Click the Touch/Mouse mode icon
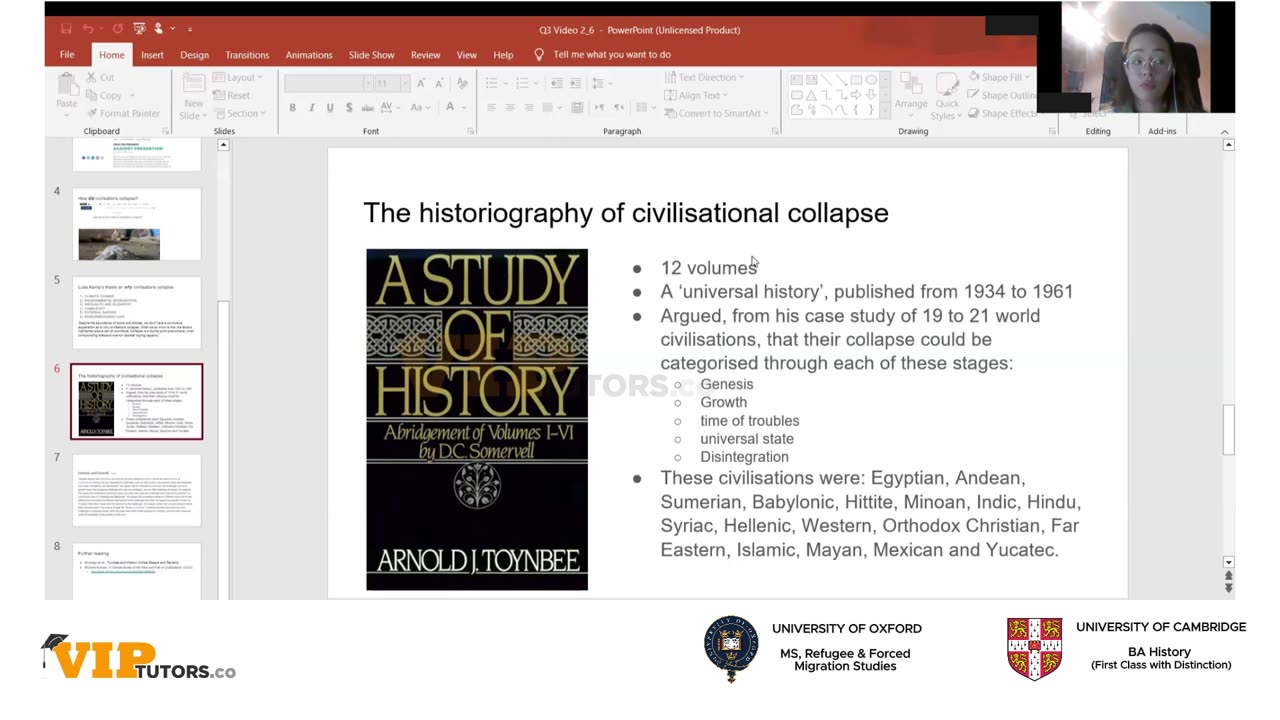Image resolution: width=1280 pixels, height=720 pixels. 158,29
